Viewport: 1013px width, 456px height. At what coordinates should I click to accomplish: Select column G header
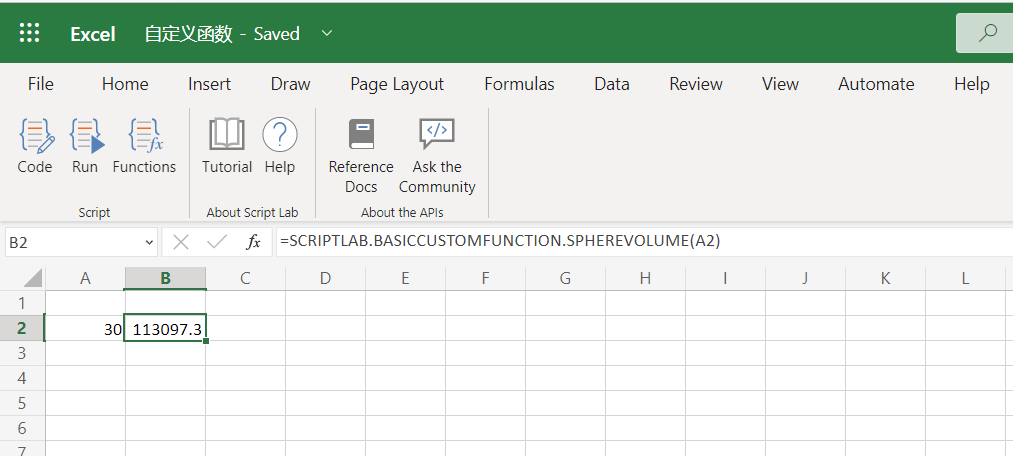pyautogui.click(x=565, y=278)
